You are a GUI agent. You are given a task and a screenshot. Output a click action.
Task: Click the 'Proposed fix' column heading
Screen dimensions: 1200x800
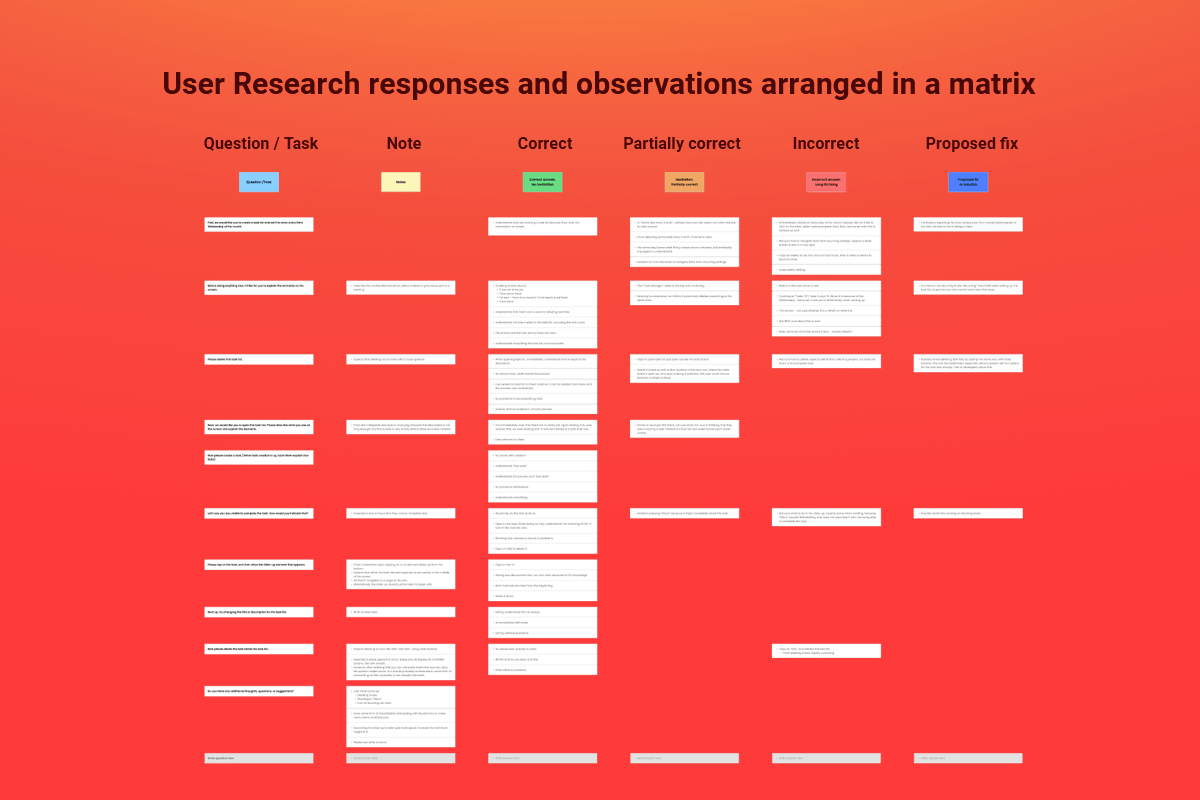tap(972, 143)
